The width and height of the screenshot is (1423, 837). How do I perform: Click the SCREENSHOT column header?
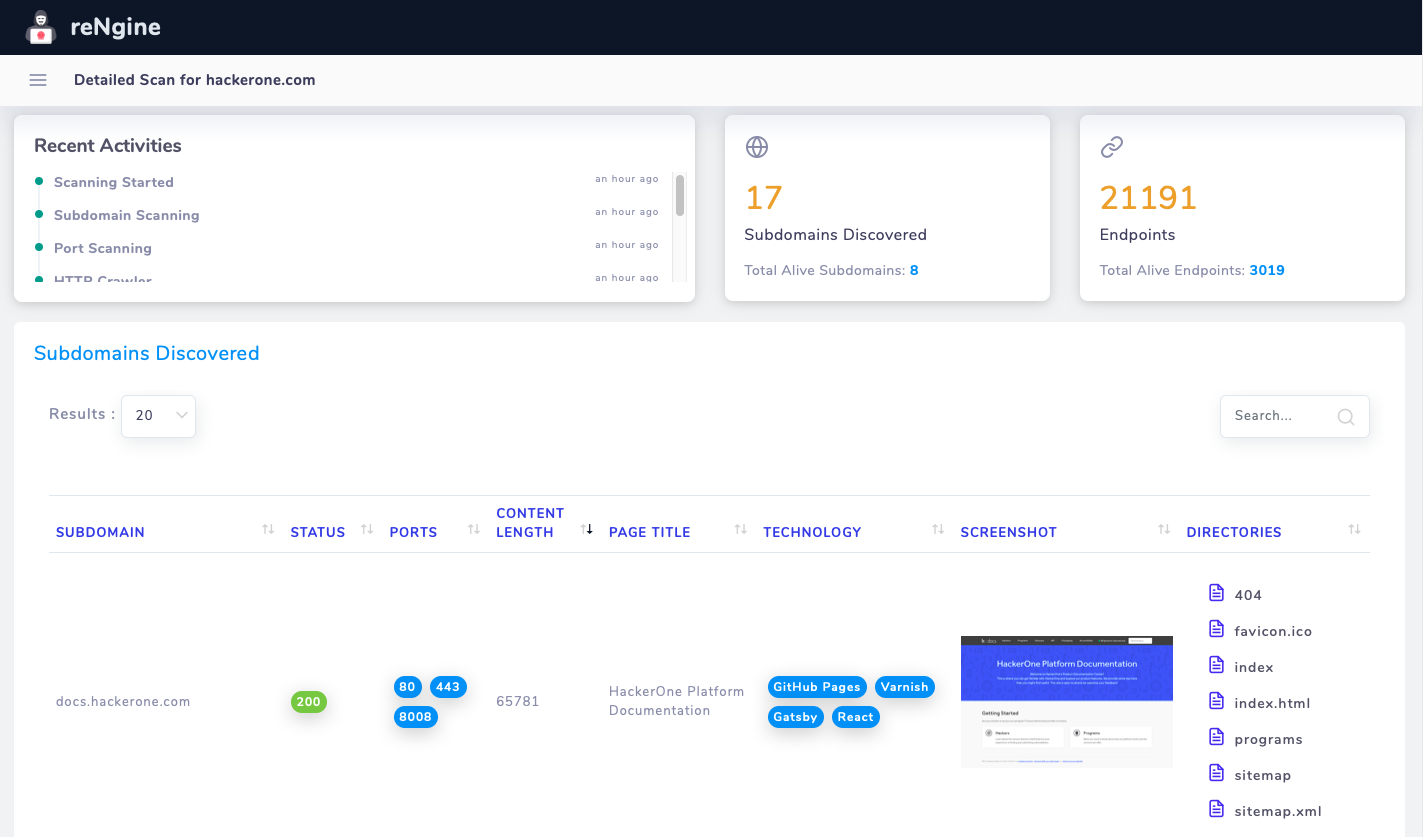click(x=1008, y=533)
